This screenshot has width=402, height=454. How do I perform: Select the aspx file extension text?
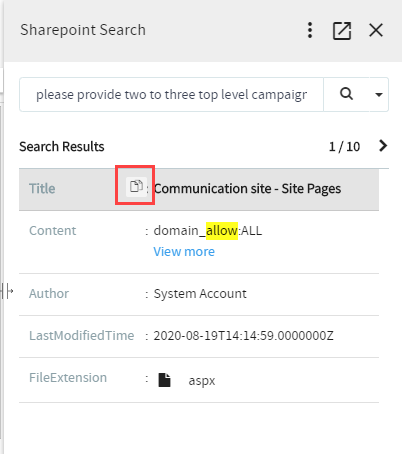pyautogui.click(x=202, y=381)
